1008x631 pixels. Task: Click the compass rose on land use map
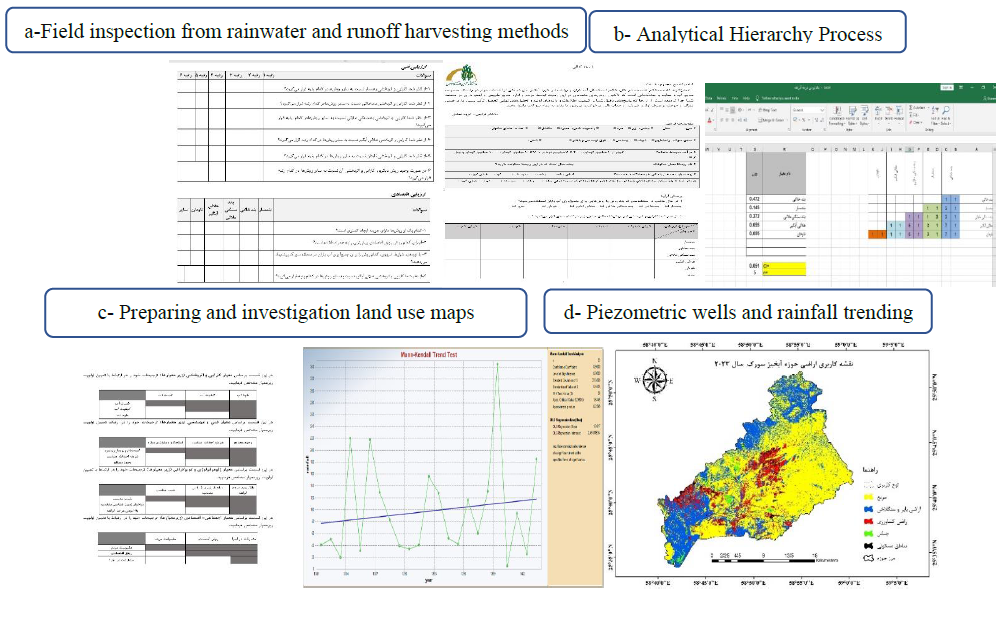point(656,380)
